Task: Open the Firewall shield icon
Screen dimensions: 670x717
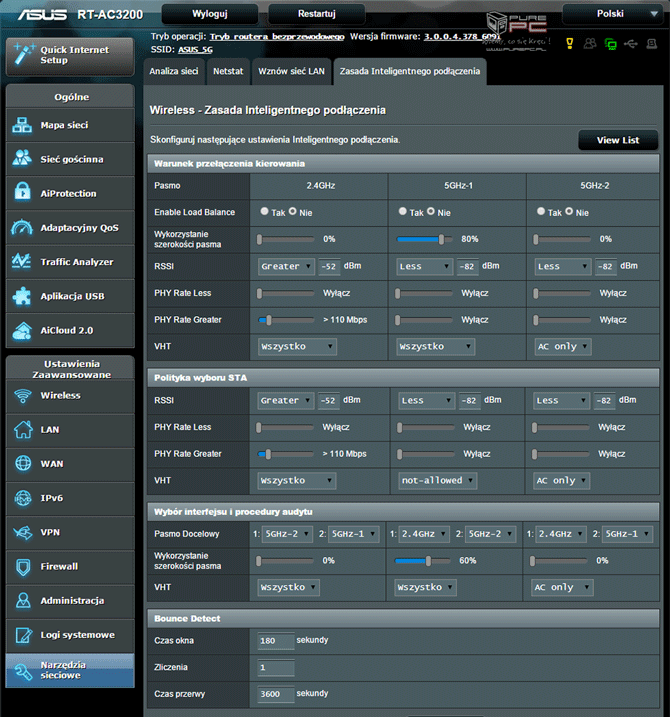Action: point(23,567)
